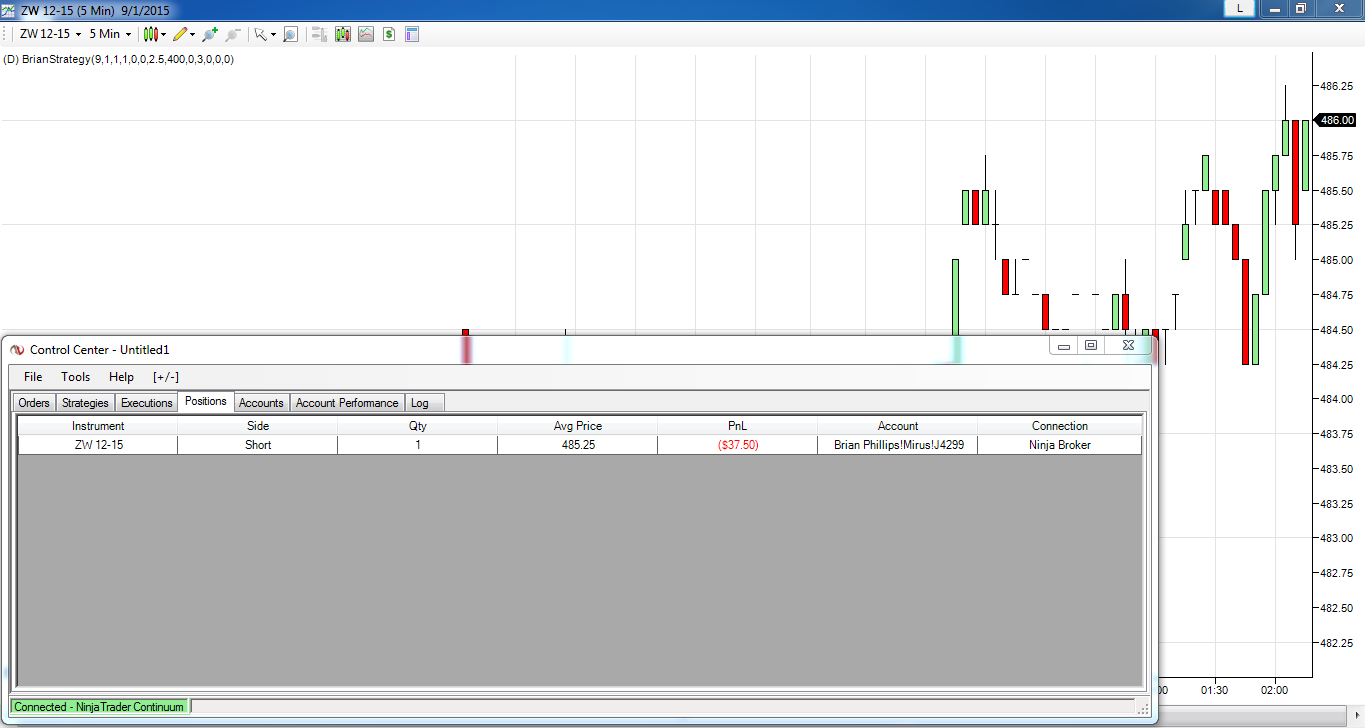Image resolution: width=1365 pixels, height=728 pixels.
Task: Close the Control Center window
Action: click(x=1128, y=346)
